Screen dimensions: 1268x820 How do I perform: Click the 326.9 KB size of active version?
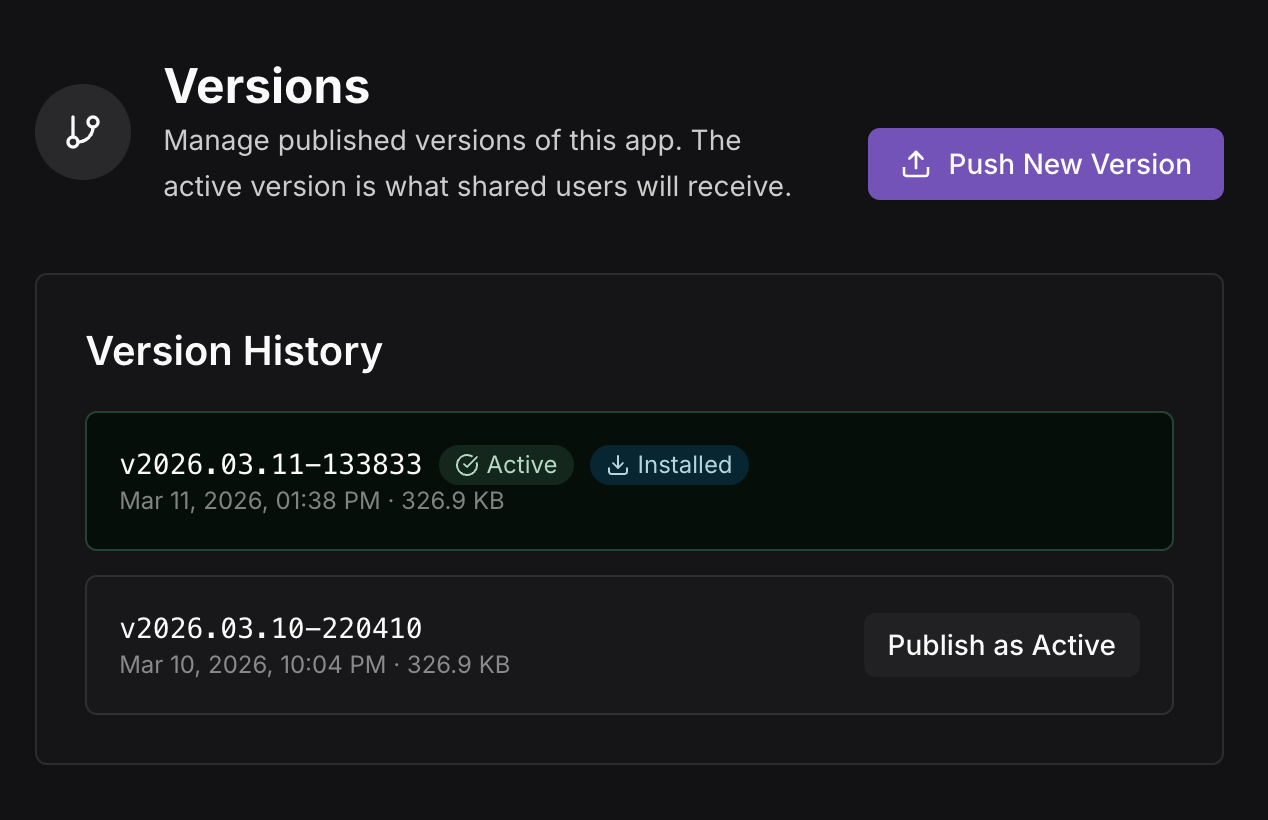[x=453, y=500]
